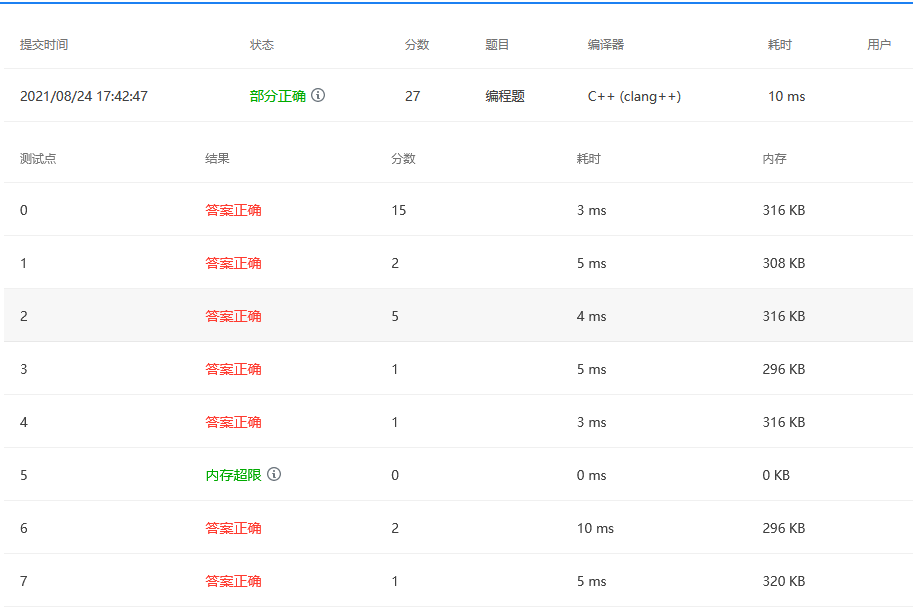Click 5 ms time of test point 7
This screenshot has width=913, height=610.
point(592,581)
